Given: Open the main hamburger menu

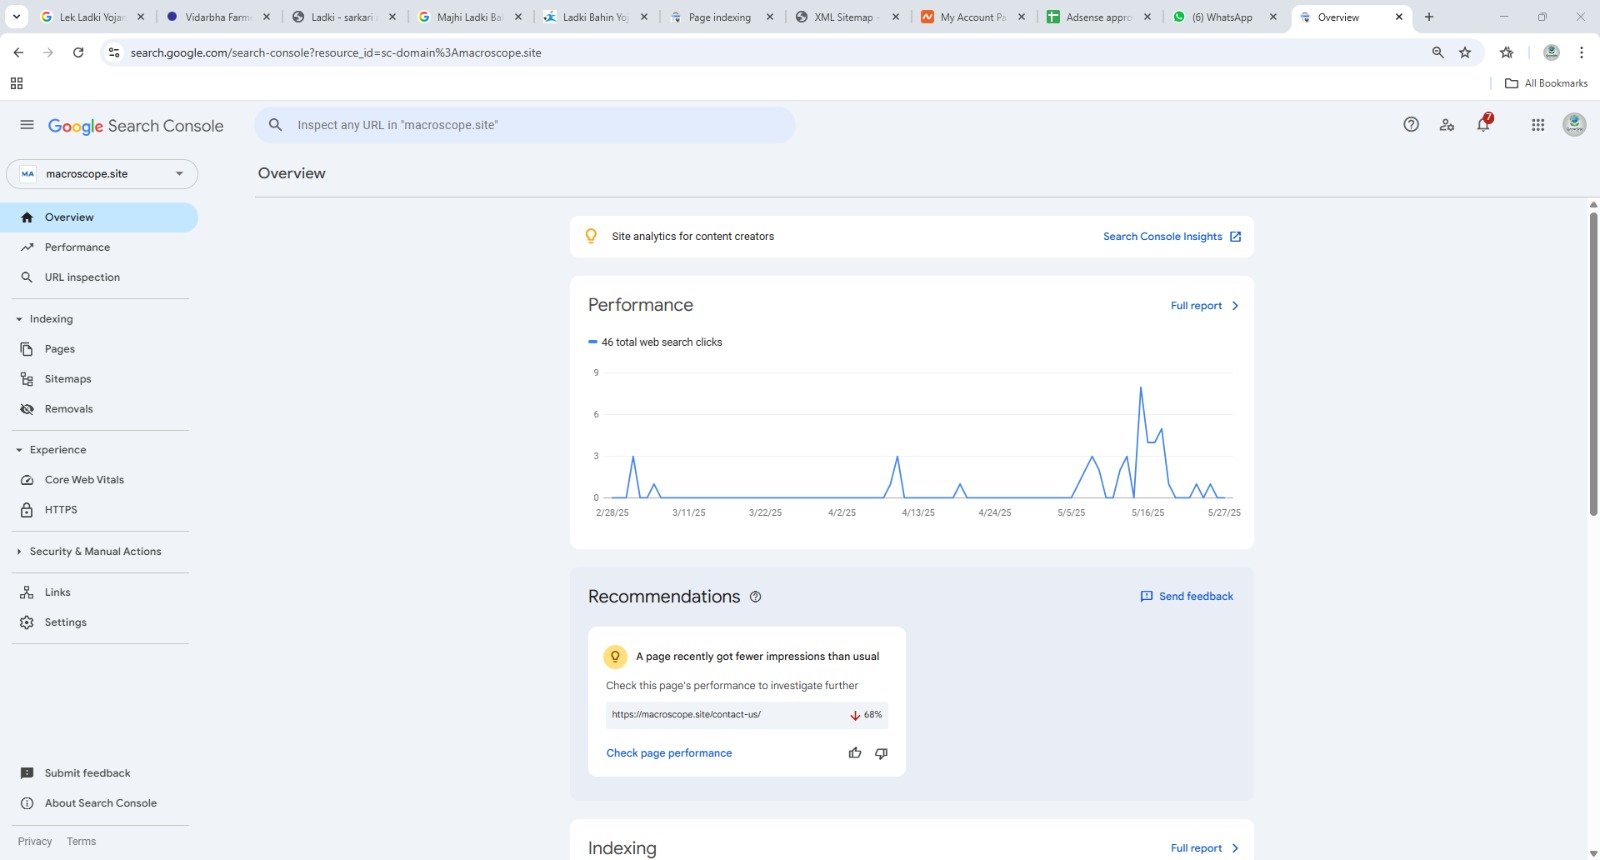Looking at the screenshot, I should [x=27, y=125].
